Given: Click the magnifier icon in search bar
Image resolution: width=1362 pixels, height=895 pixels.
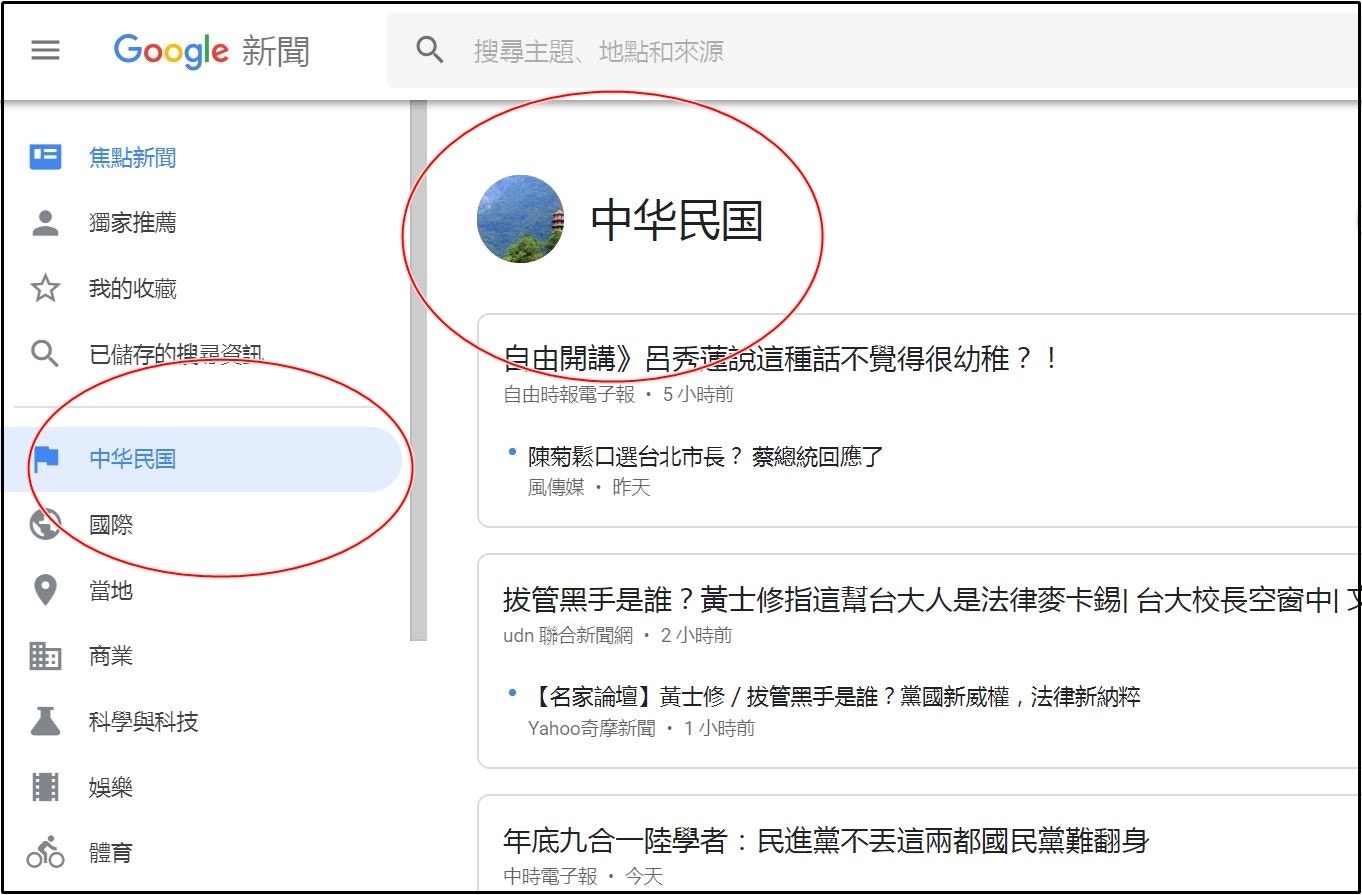Looking at the screenshot, I should [x=430, y=51].
